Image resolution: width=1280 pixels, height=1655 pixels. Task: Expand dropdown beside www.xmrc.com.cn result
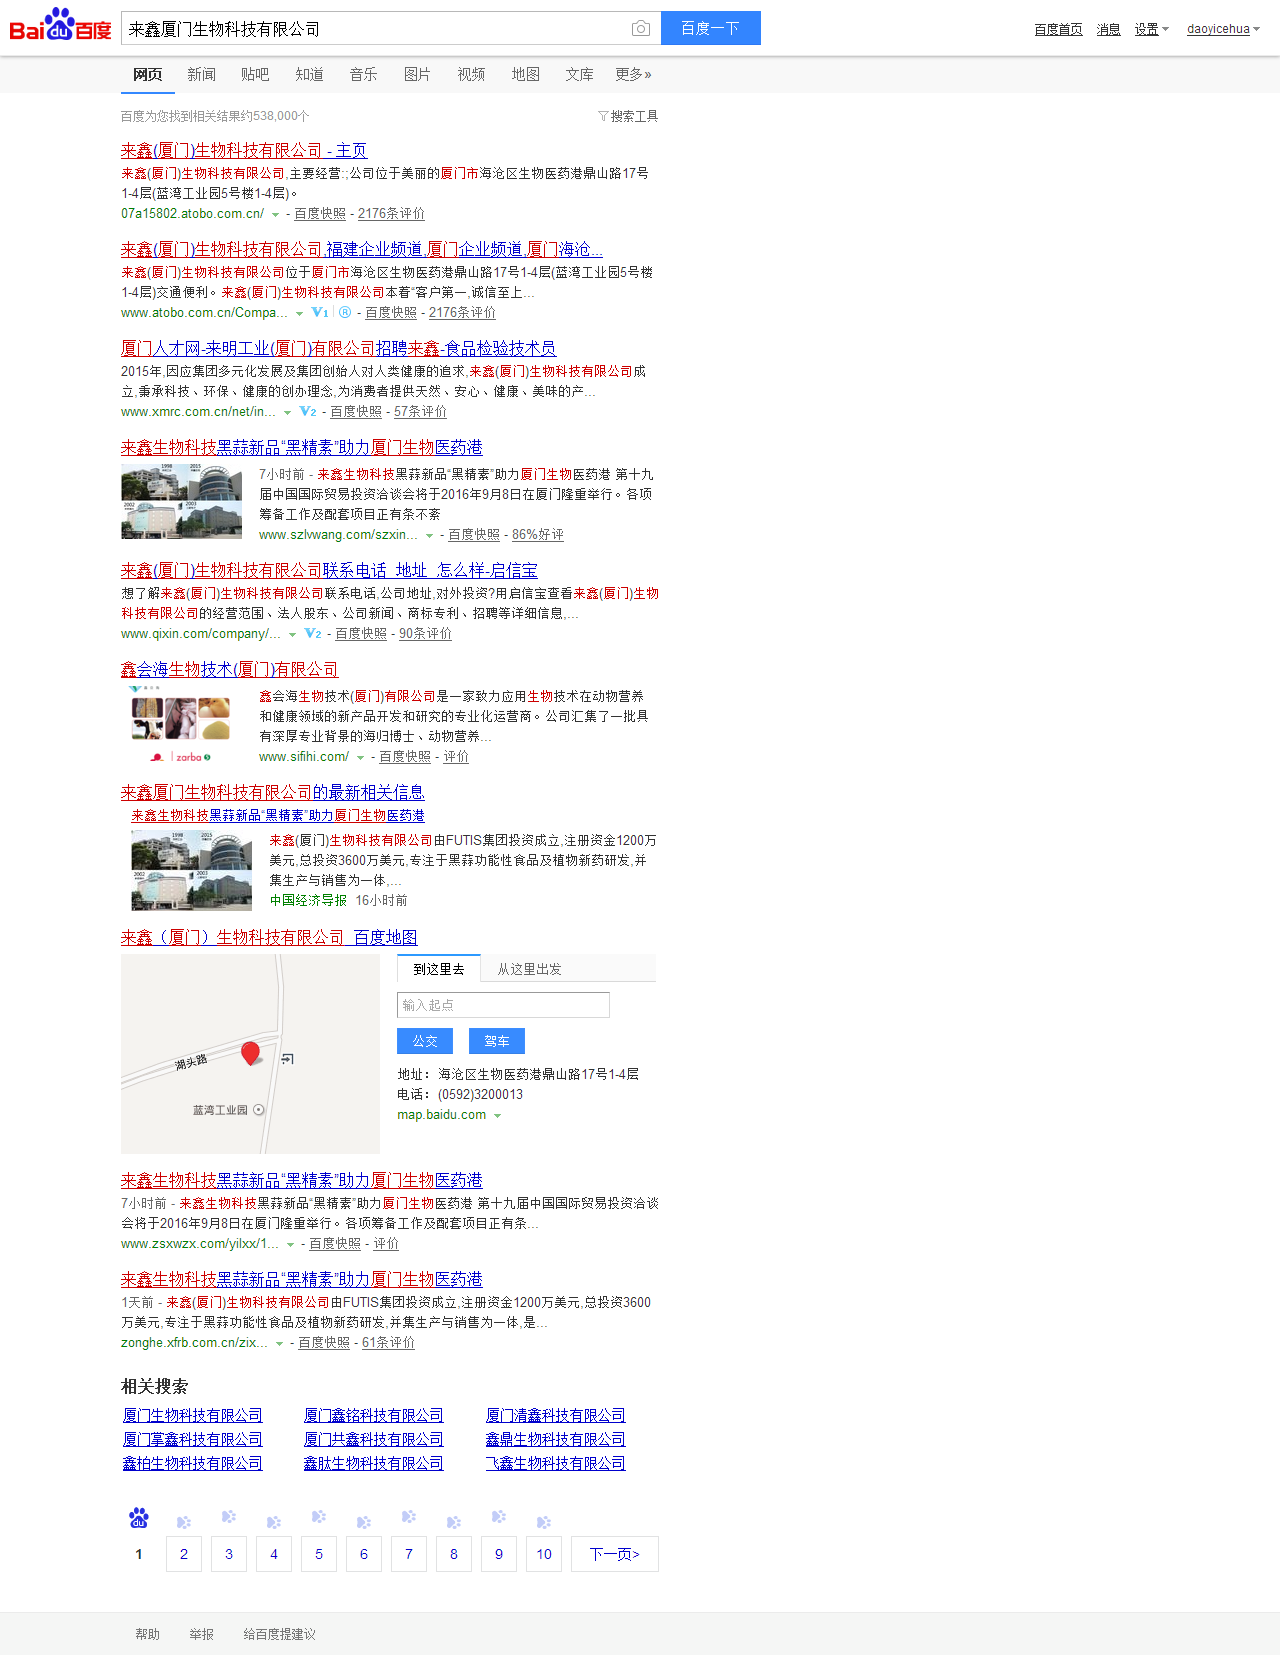287,413
